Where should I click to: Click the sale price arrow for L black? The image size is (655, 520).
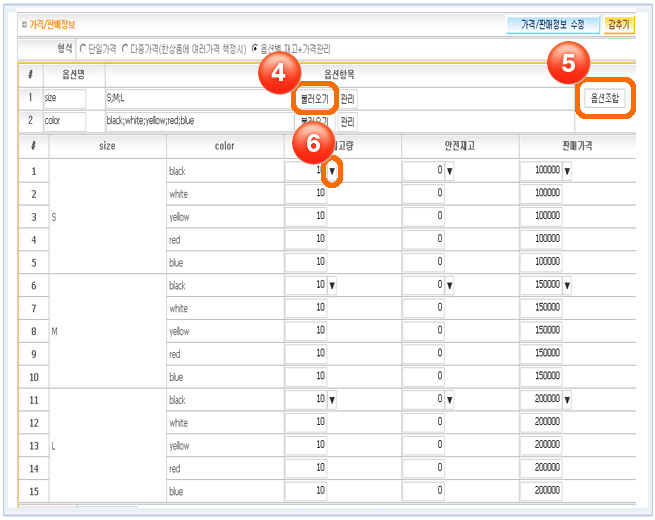[567, 400]
